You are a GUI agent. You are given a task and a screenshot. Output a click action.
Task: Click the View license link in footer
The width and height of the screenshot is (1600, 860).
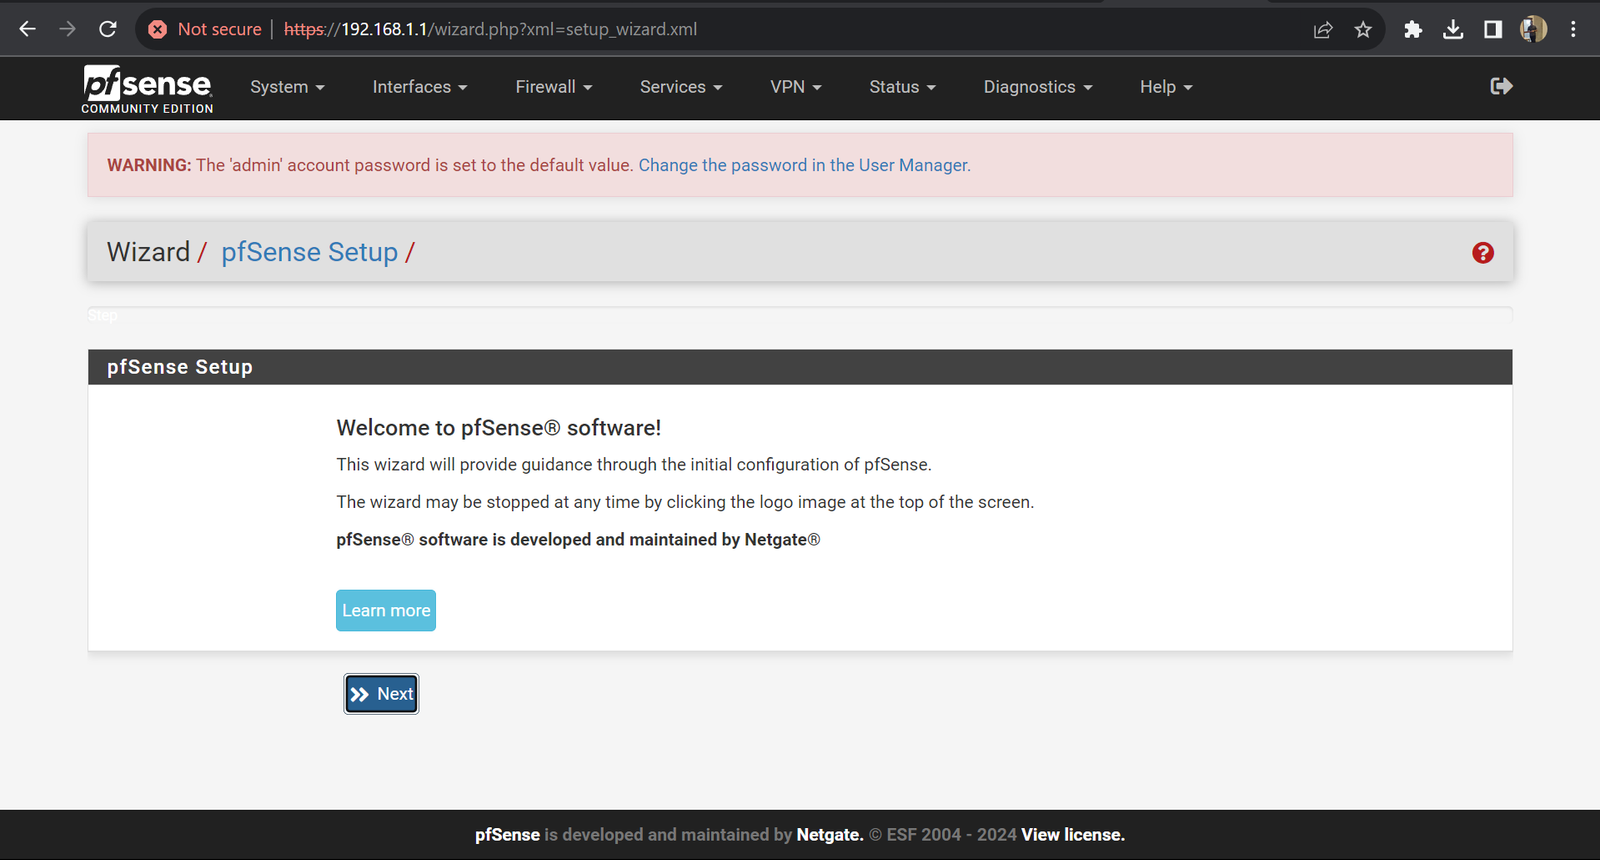pos(1072,835)
